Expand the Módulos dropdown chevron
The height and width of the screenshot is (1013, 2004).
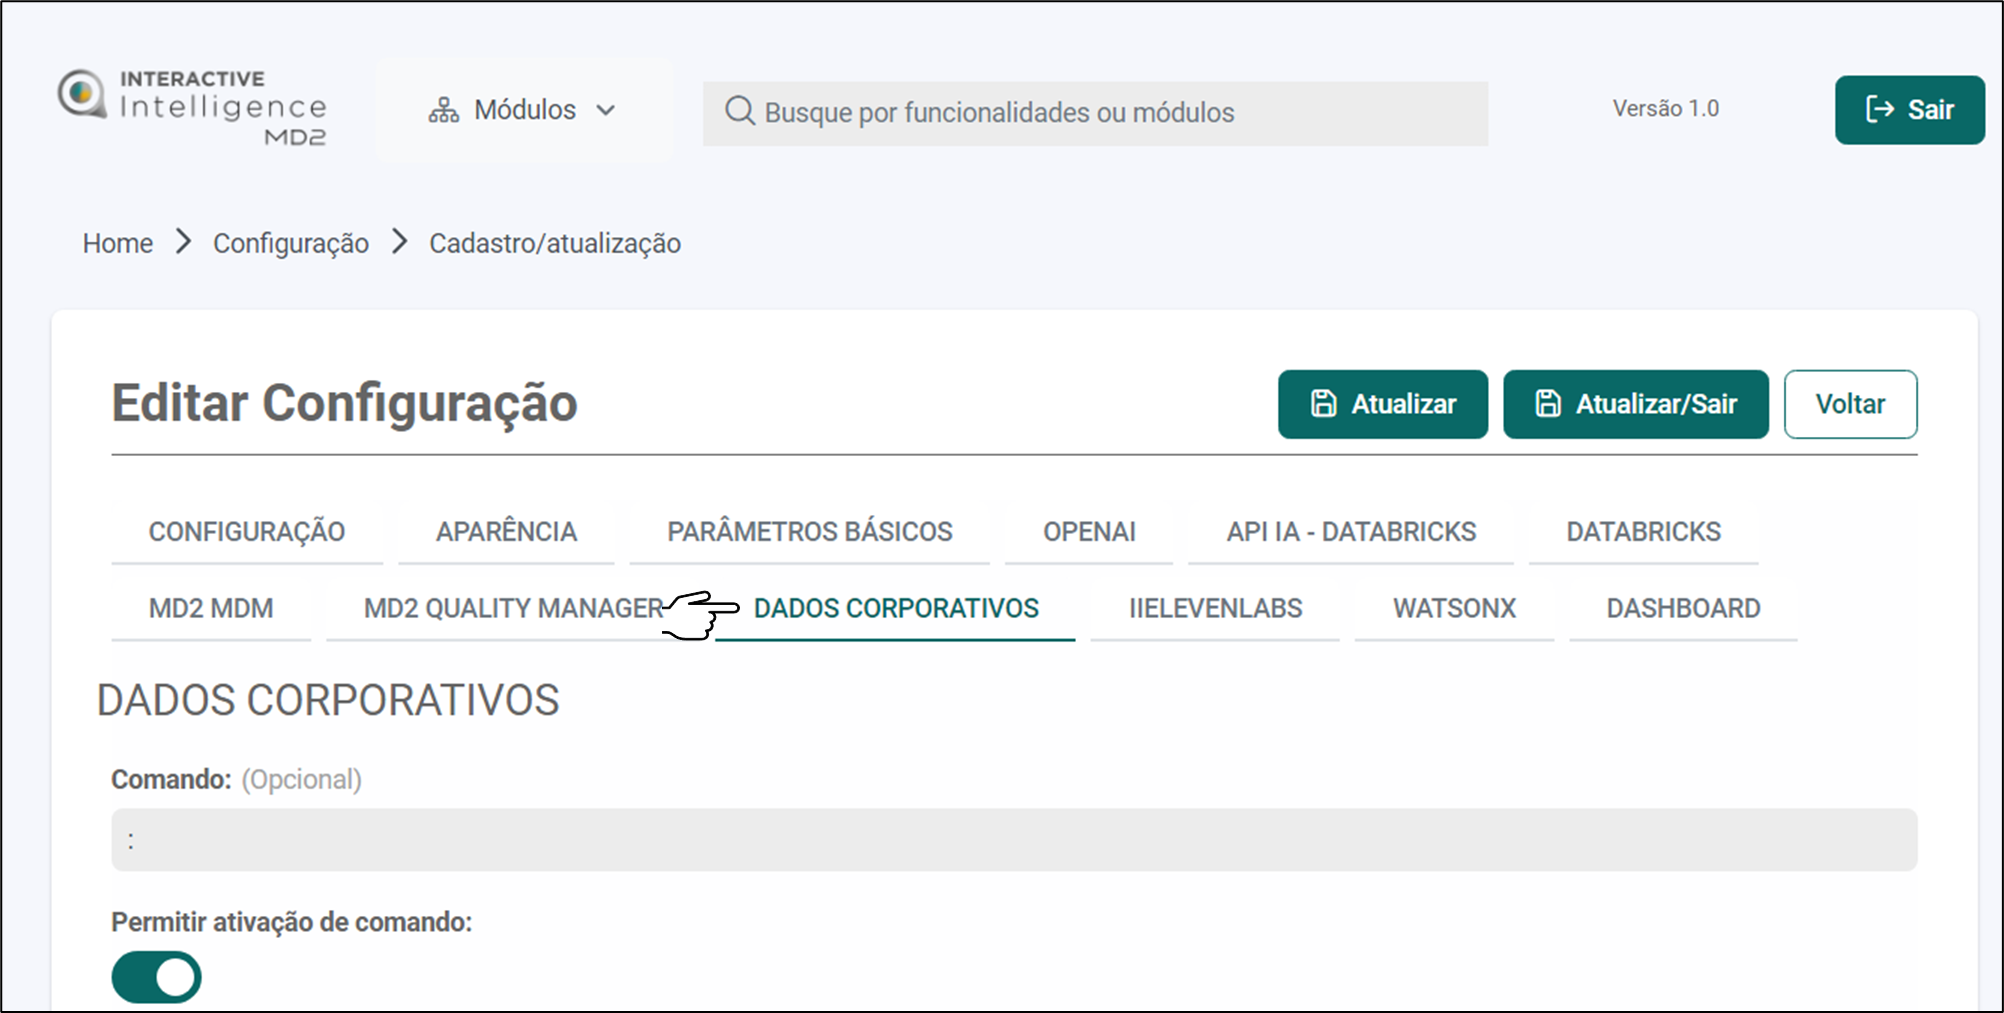pyautogui.click(x=606, y=110)
